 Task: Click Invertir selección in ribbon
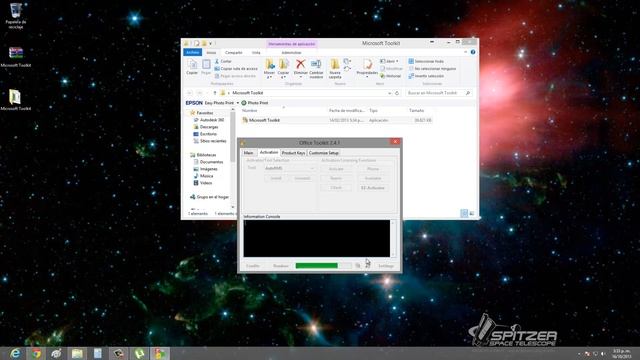[x=426, y=76]
